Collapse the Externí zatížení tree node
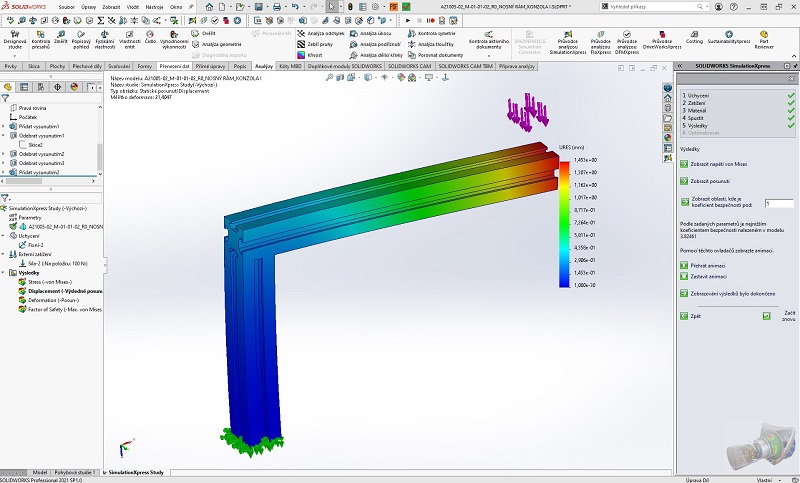800x483 pixels. coord(3,254)
